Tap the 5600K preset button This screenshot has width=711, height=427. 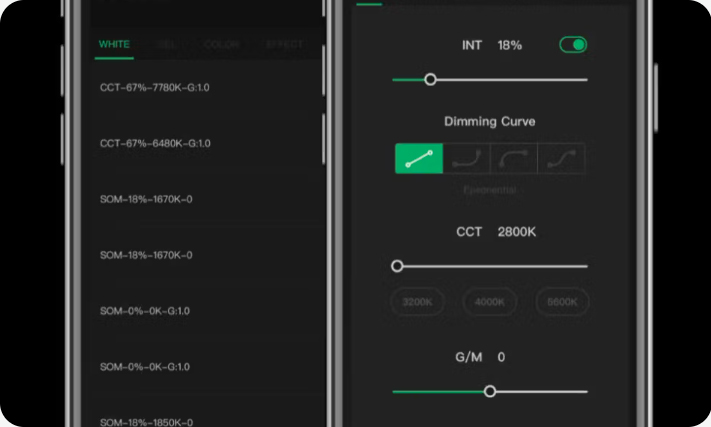click(562, 301)
